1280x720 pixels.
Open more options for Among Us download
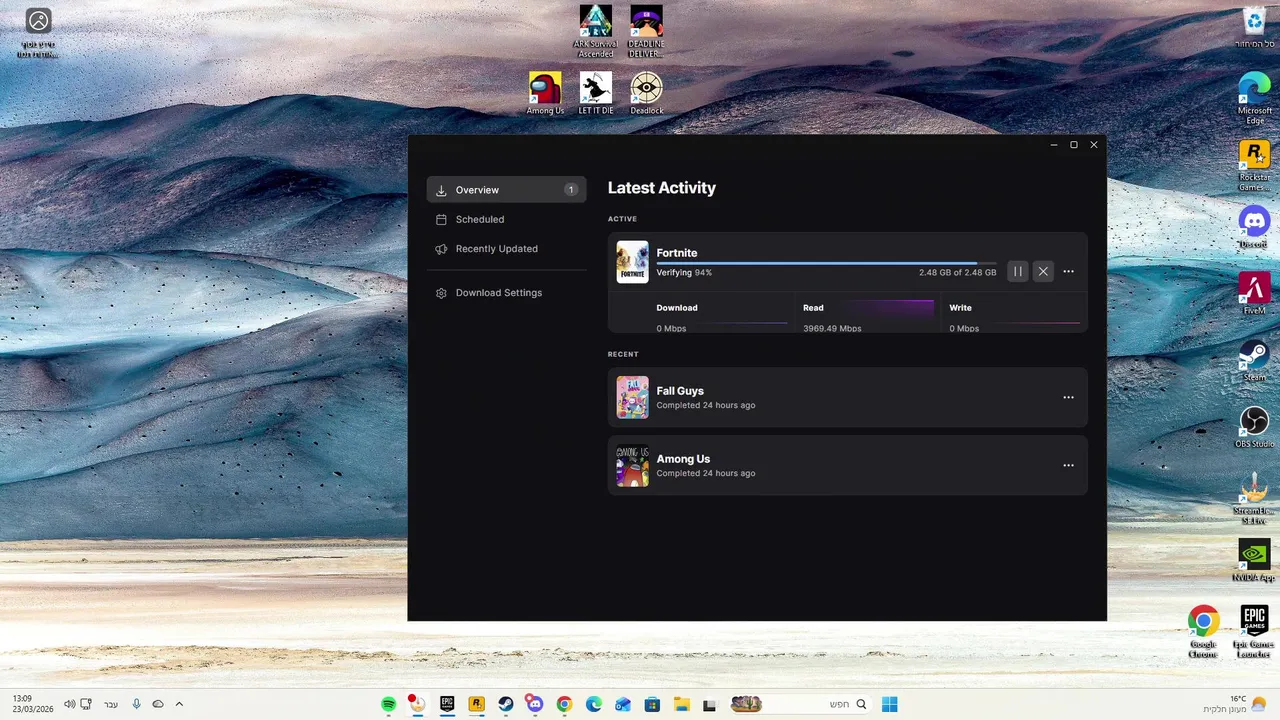click(x=1068, y=465)
